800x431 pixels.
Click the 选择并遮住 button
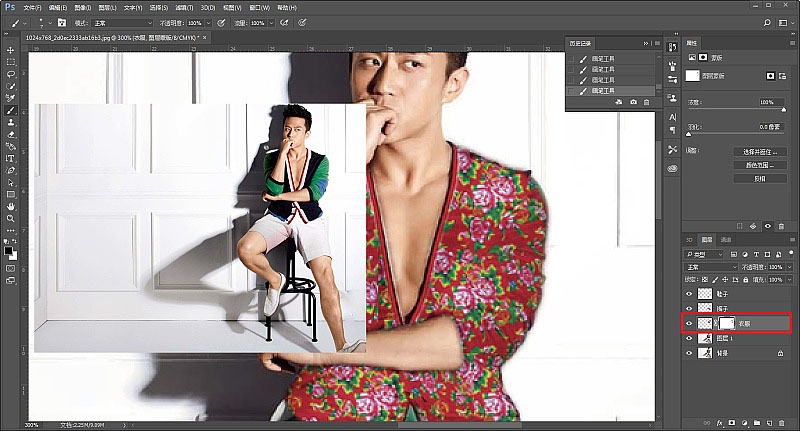tap(760, 152)
